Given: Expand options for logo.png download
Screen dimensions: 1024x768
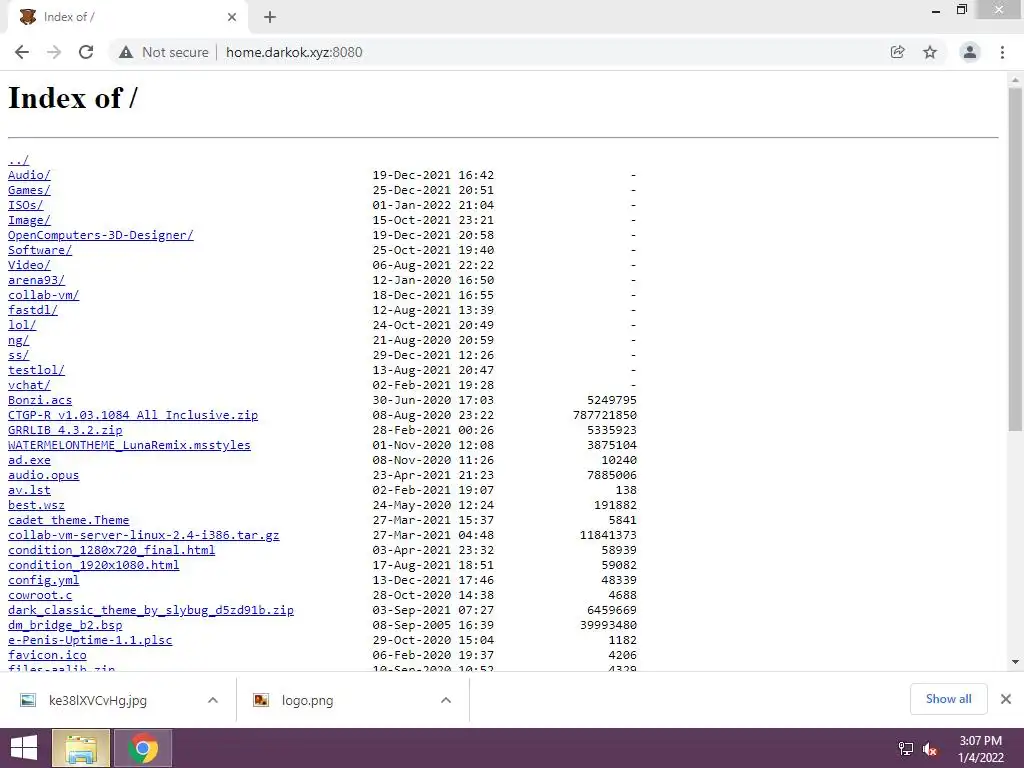Looking at the screenshot, I should (446, 700).
